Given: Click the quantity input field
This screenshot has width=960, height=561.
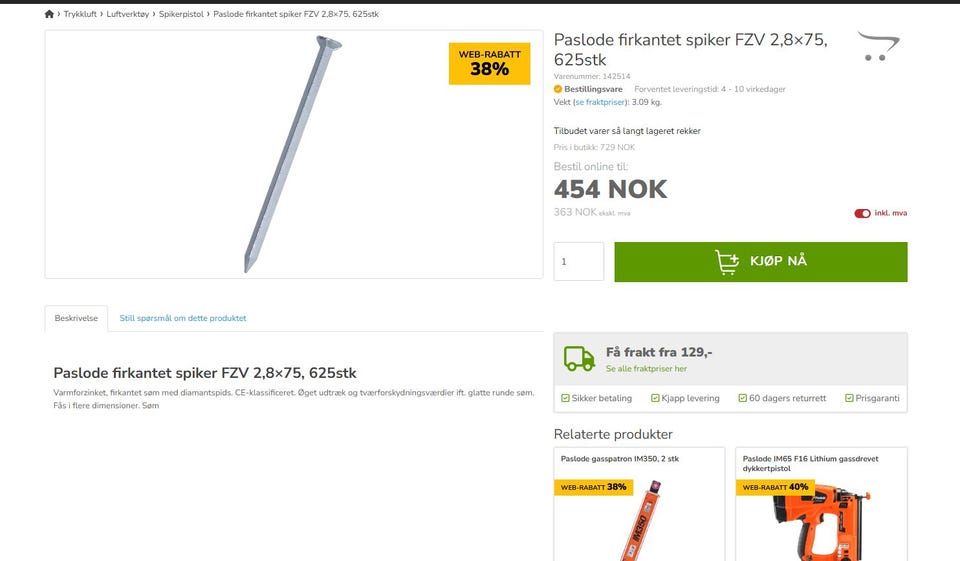Looking at the screenshot, I should pyautogui.click(x=579, y=262).
